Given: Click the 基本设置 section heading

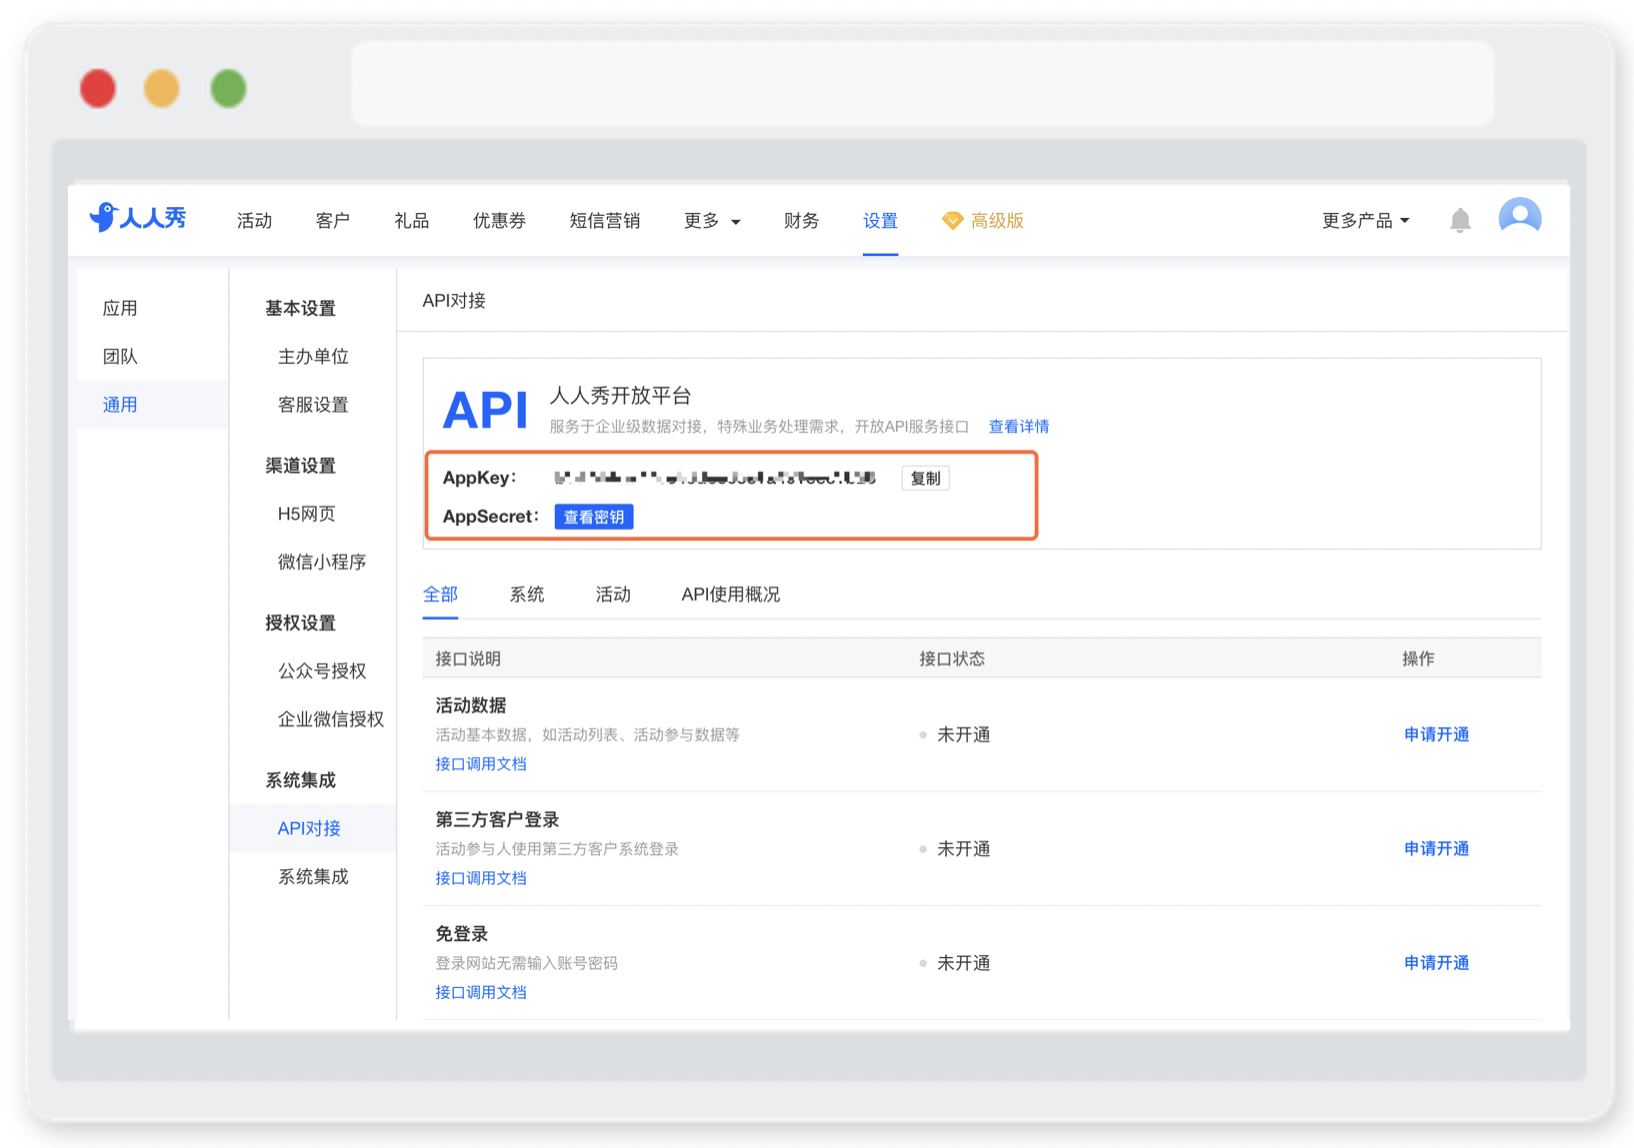Looking at the screenshot, I should point(300,308).
